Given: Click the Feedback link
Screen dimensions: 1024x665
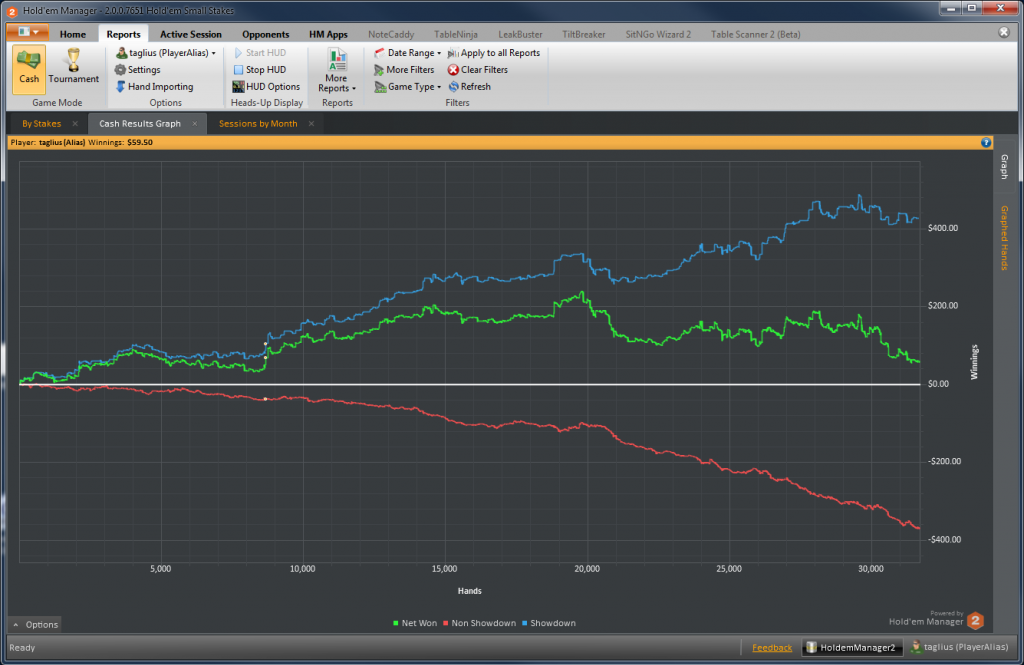Looking at the screenshot, I should pyautogui.click(x=771, y=647).
